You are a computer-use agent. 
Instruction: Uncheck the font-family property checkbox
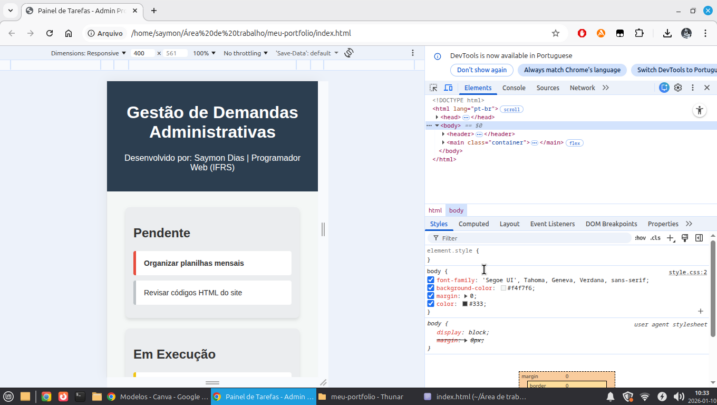coord(431,280)
